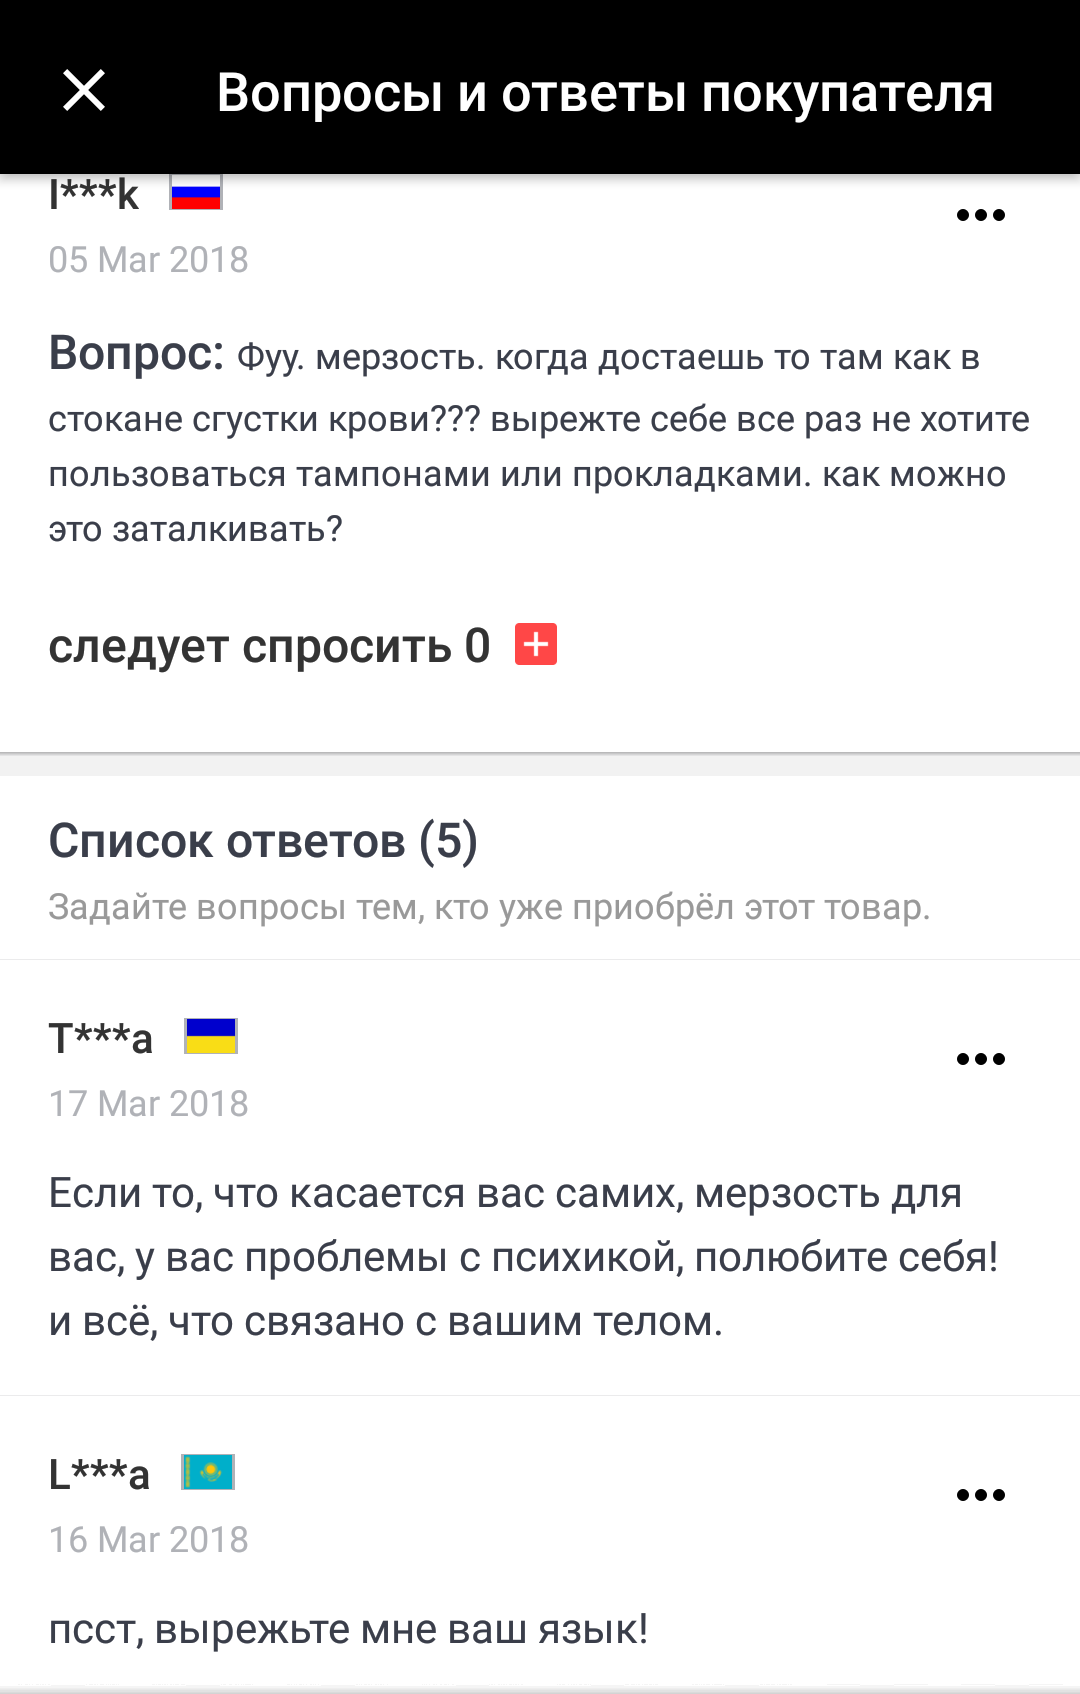The image size is (1080, 1694).
Task: Tap the 'Список ответов (5)' heading
Action: click(x=263, y=841)
